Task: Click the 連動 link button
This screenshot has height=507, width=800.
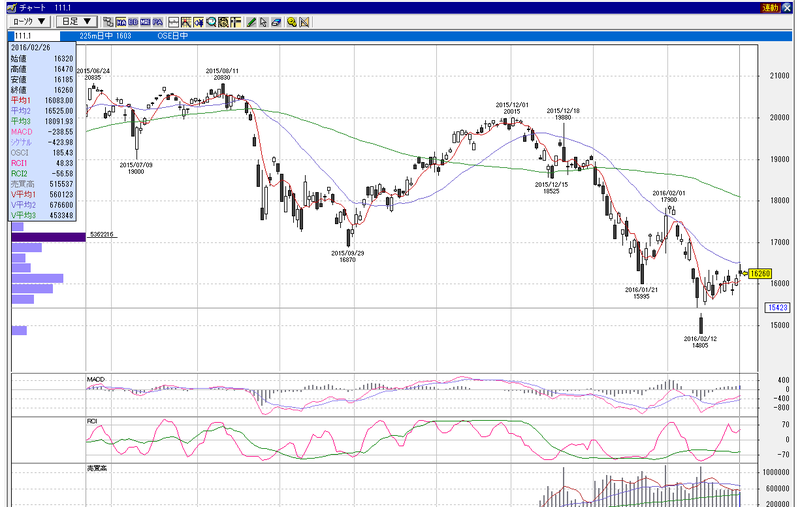Action: (770, 8)
